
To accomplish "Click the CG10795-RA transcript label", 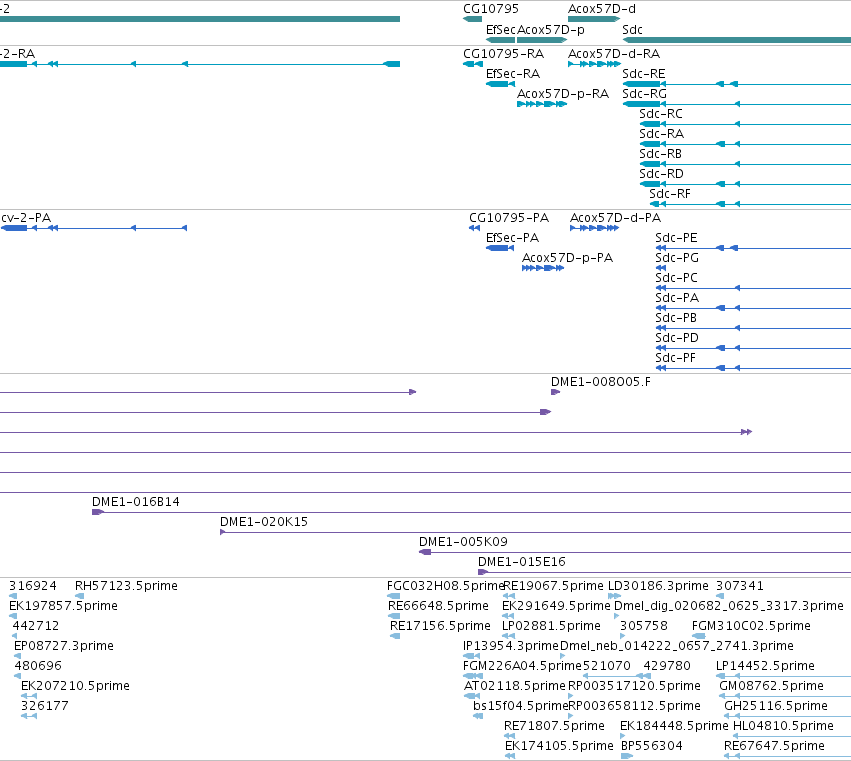I will point(503,54).
